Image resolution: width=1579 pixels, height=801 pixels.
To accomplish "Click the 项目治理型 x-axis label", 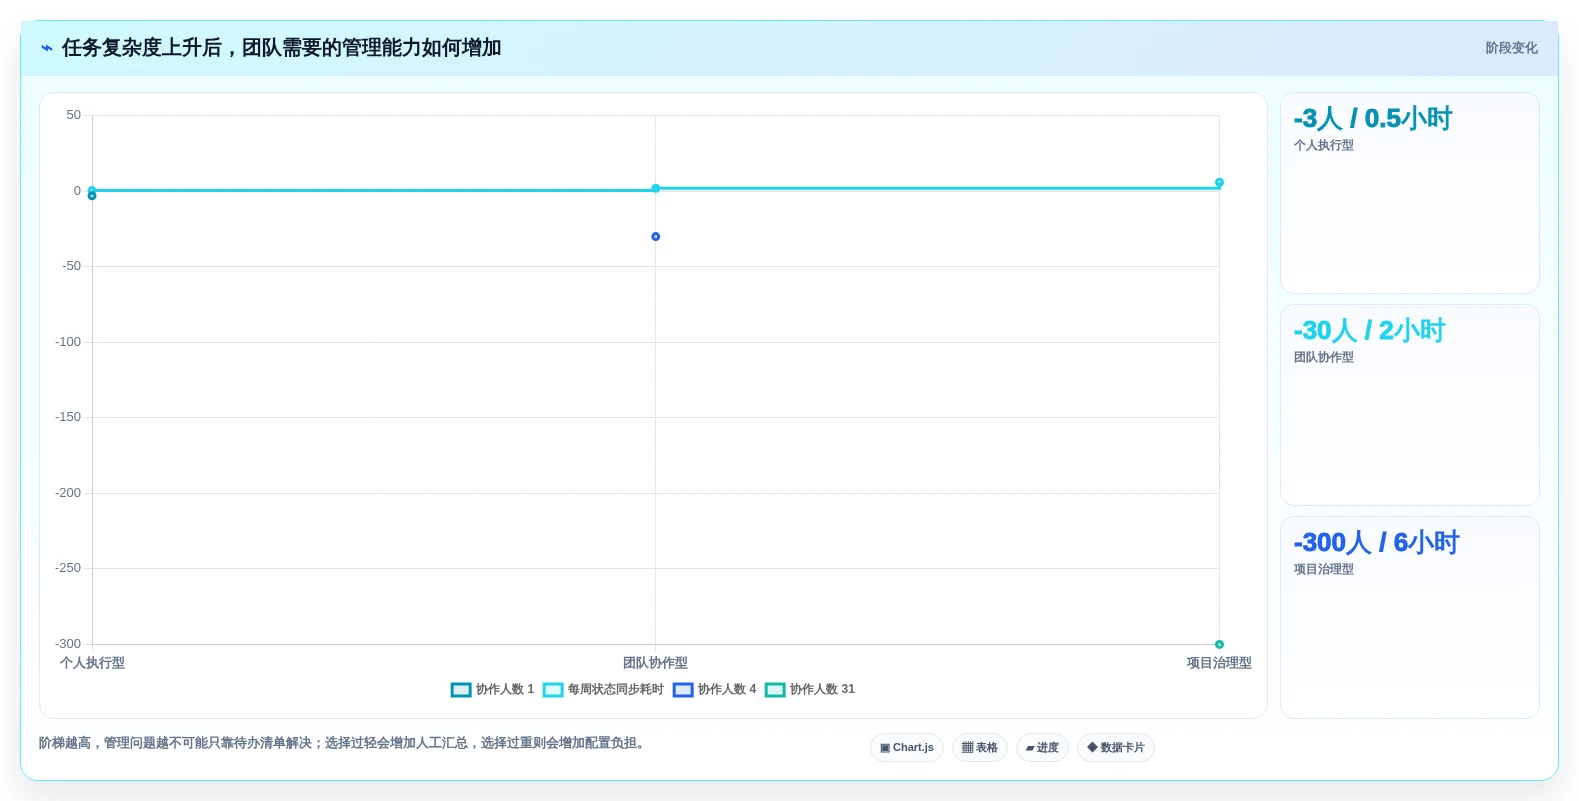I will tap(1219, 663).
